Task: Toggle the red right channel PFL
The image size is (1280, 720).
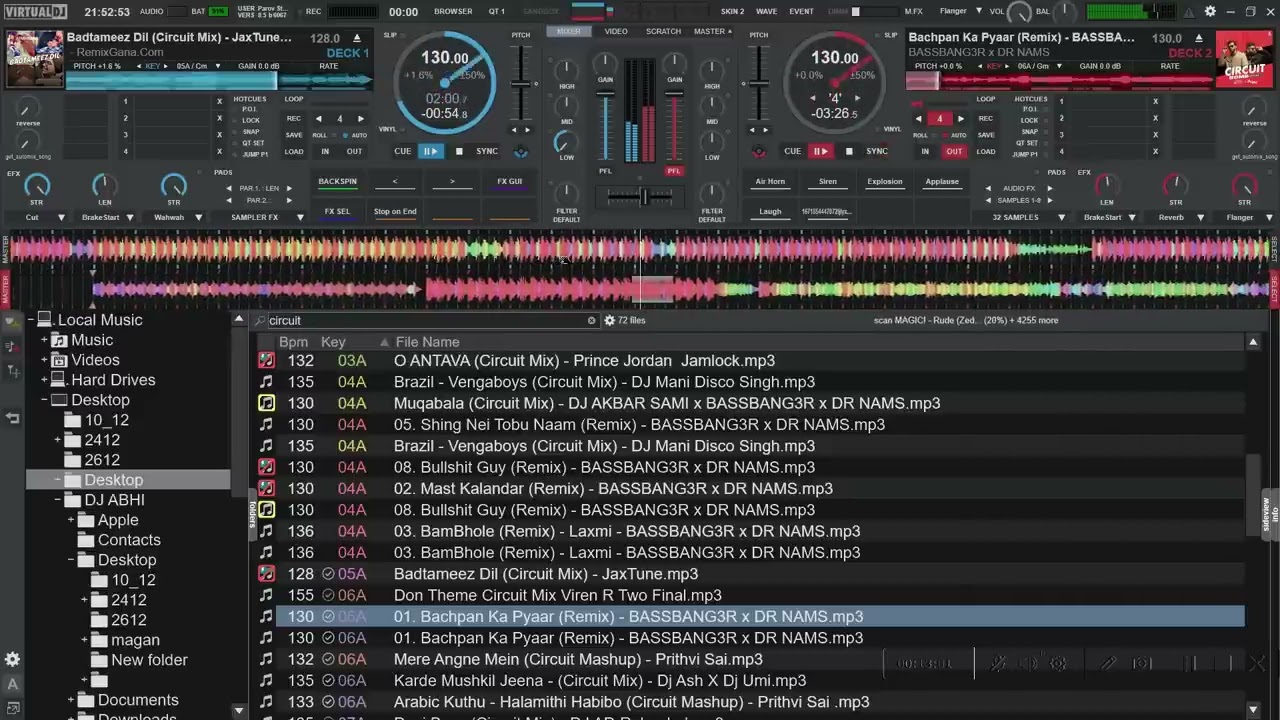Action: pyautogui.click(x=674, y=171)
